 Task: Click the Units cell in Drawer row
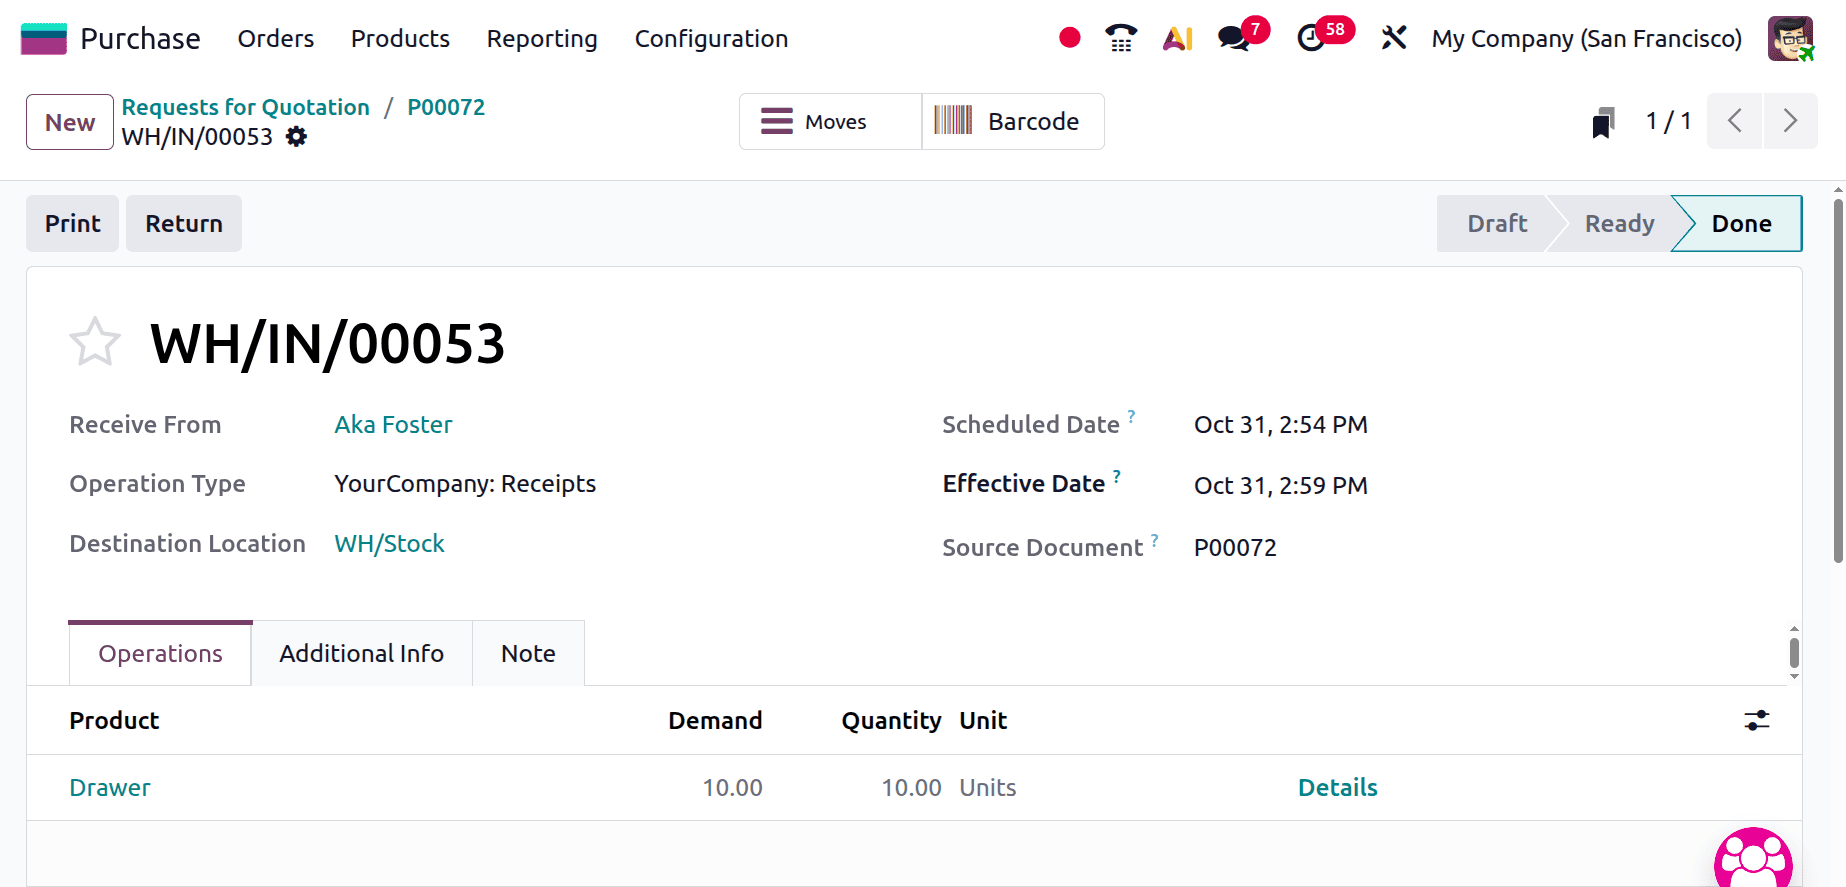pyautogui.click(x=988, y=788)
